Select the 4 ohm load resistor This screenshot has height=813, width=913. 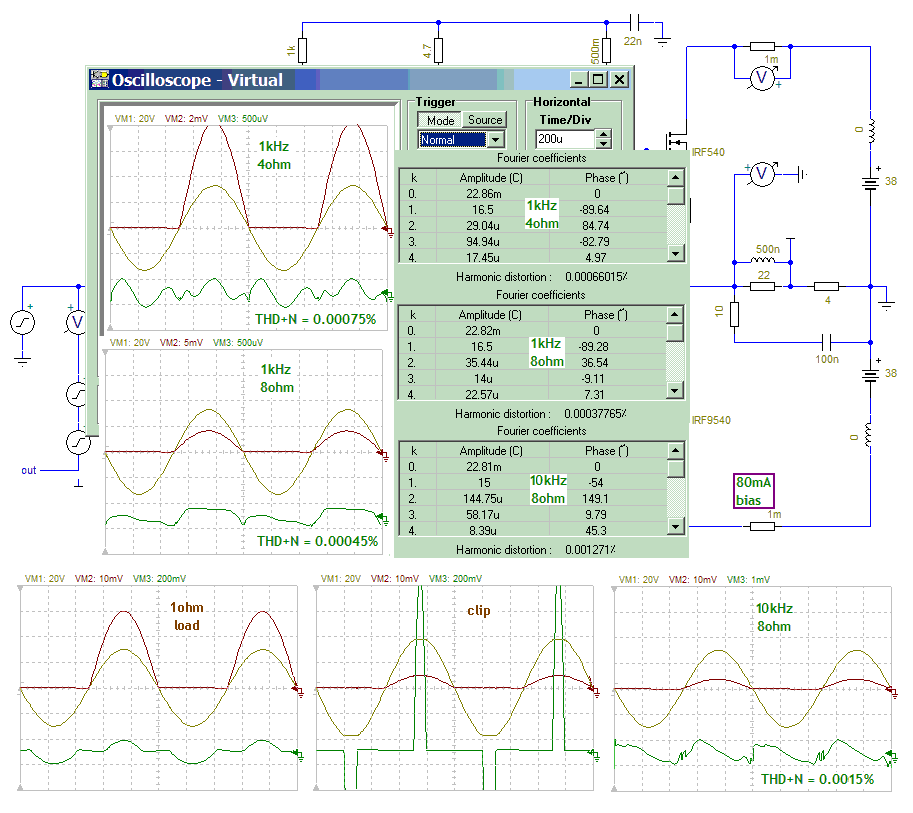(826, 286)
